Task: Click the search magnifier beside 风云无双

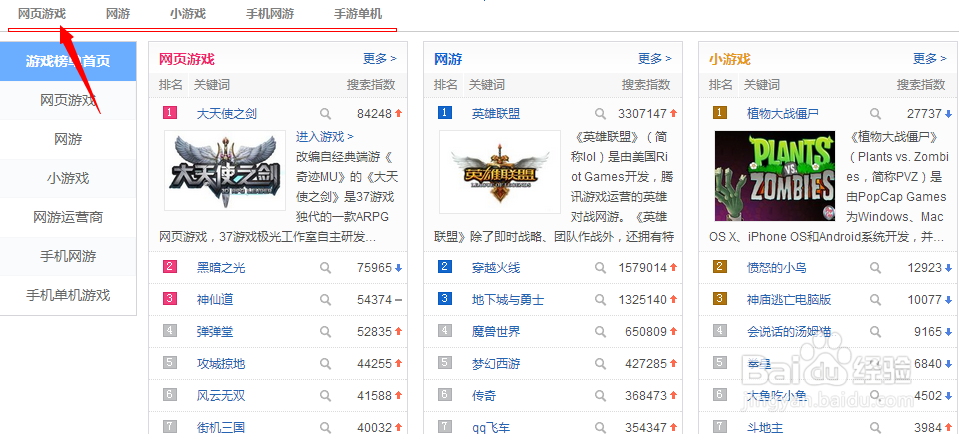Action: [325, 396]
